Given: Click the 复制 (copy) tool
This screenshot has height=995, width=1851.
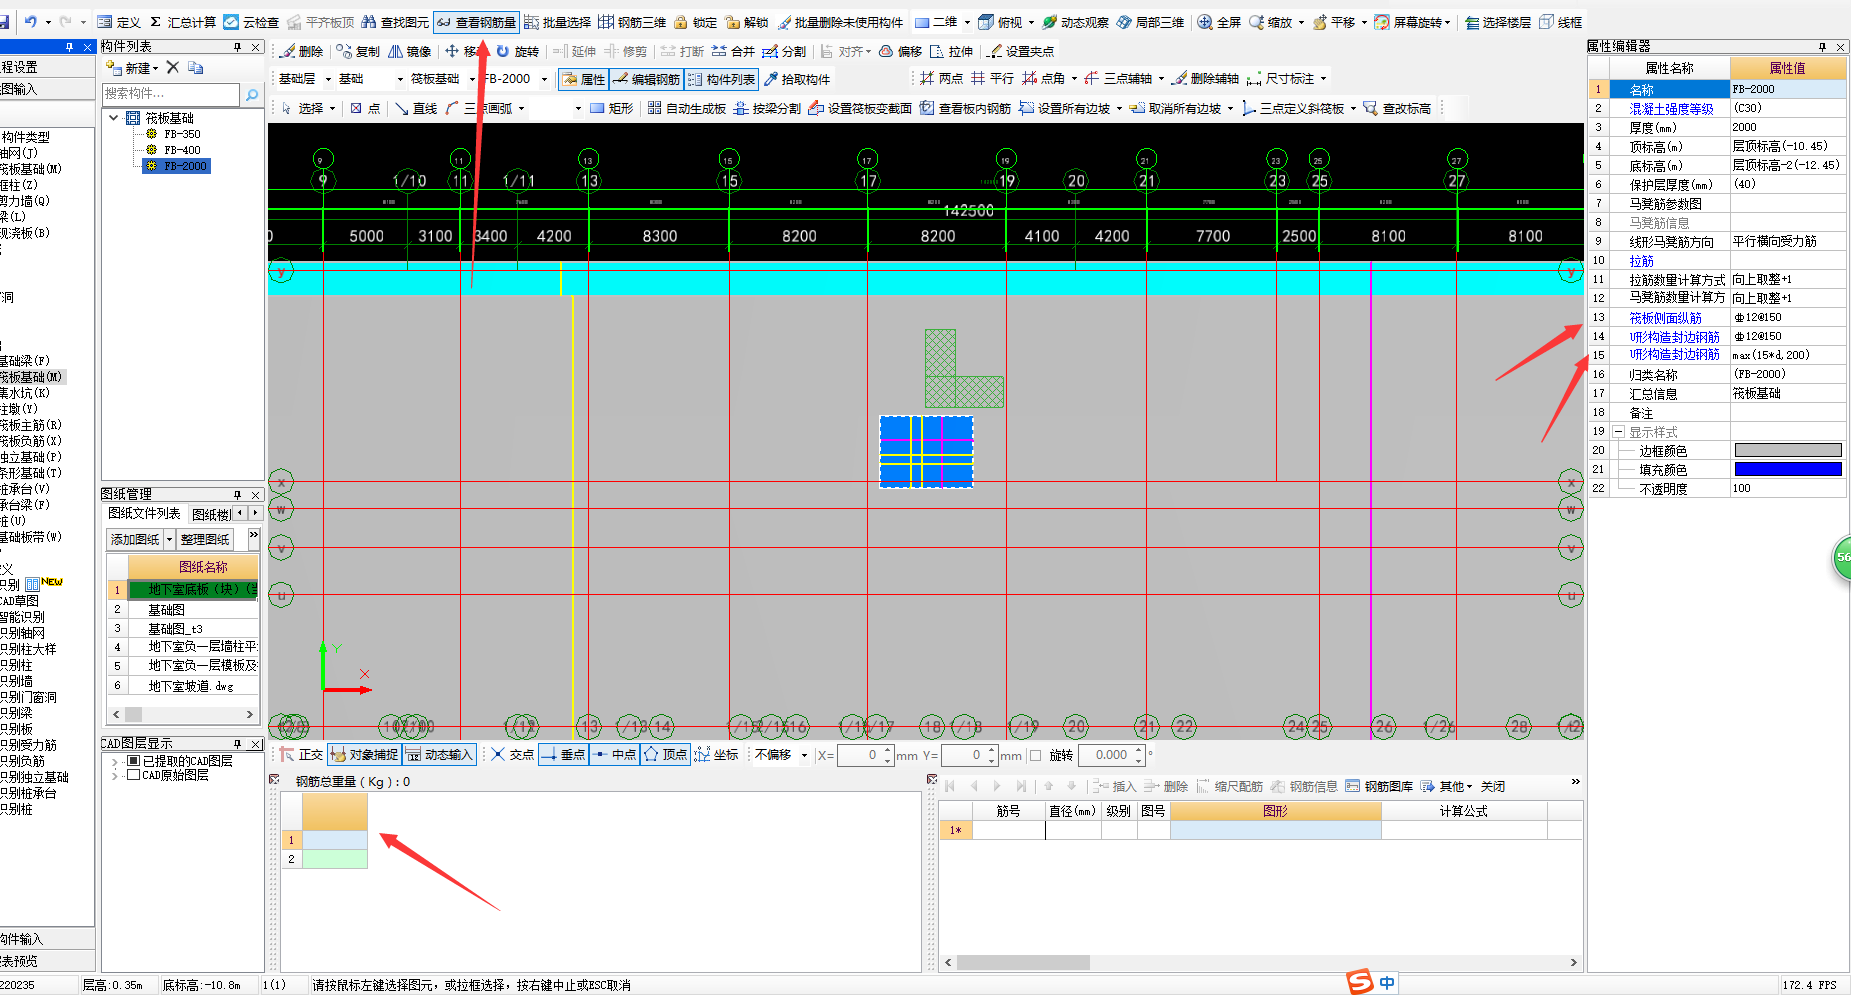Looking at the screenshot, I should coord(358,51).
